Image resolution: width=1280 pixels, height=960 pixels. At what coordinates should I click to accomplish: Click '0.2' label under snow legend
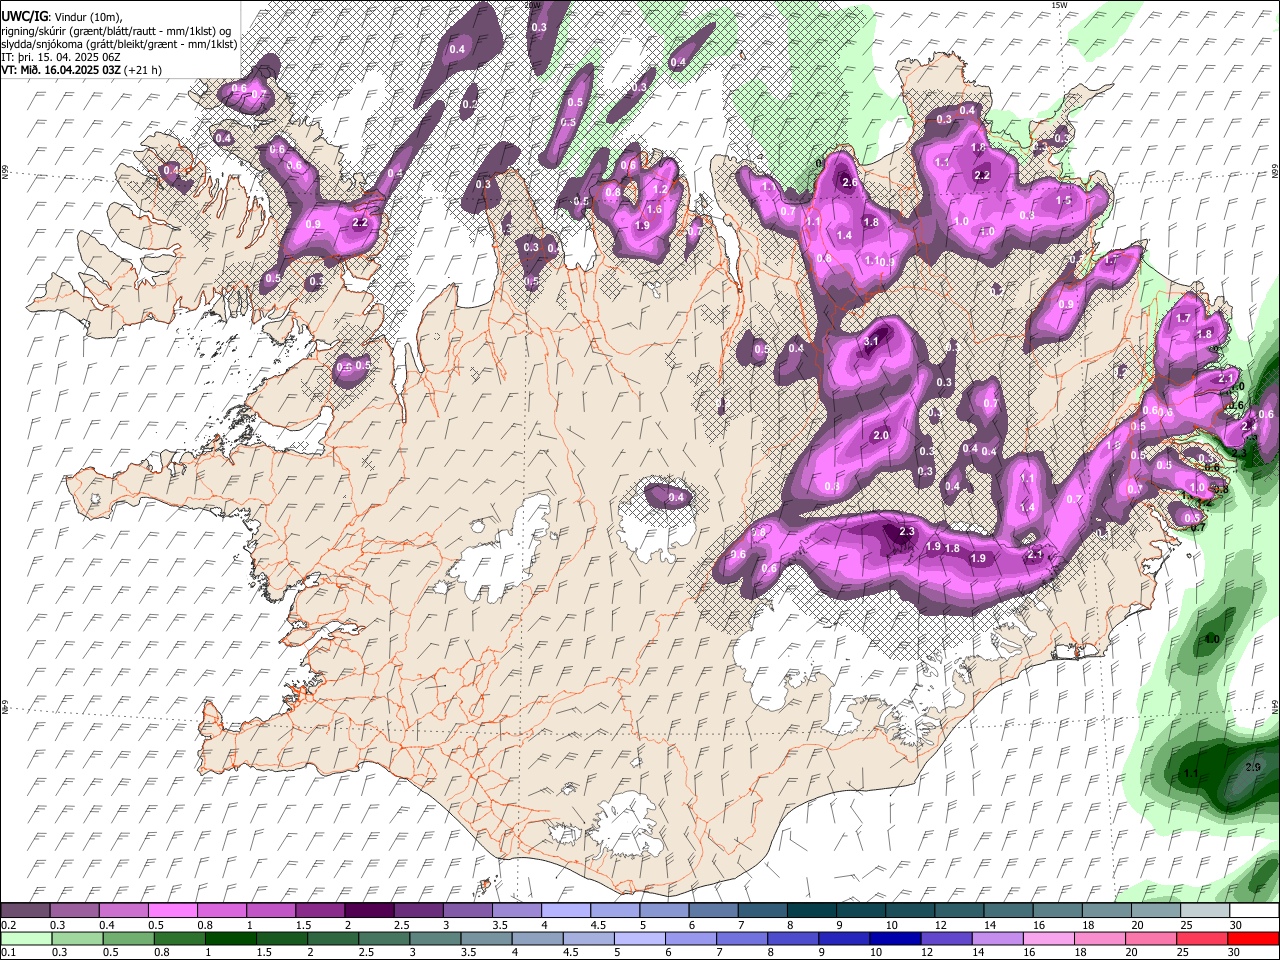click(8, 925)
